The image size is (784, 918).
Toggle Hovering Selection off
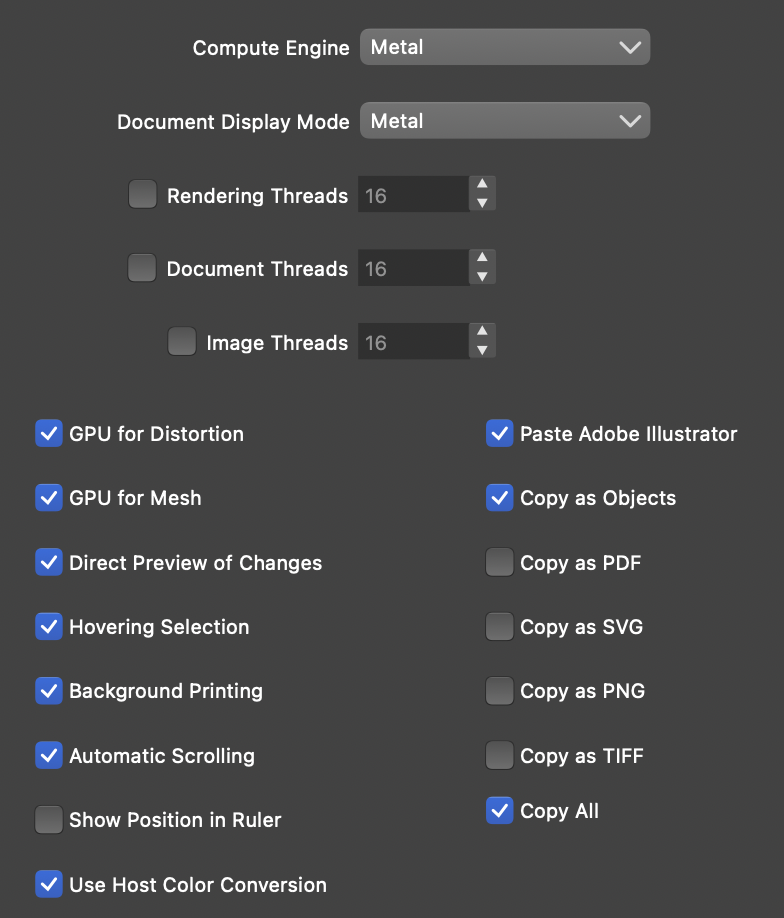[49, 627]
